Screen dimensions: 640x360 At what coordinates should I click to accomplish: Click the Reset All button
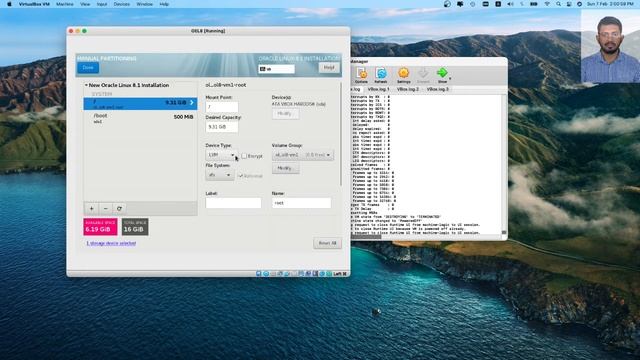[x=327, y=243]
